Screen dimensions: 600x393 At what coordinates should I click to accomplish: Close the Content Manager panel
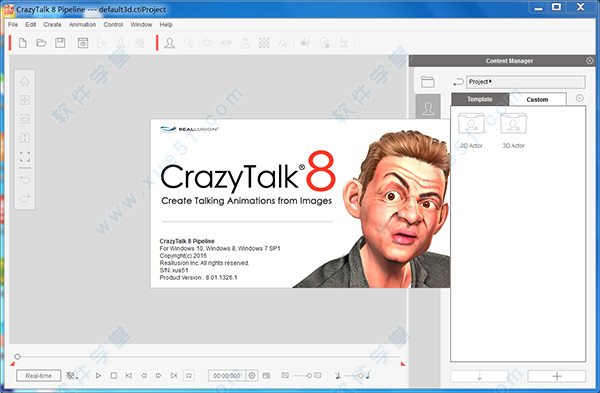(590, 60)
